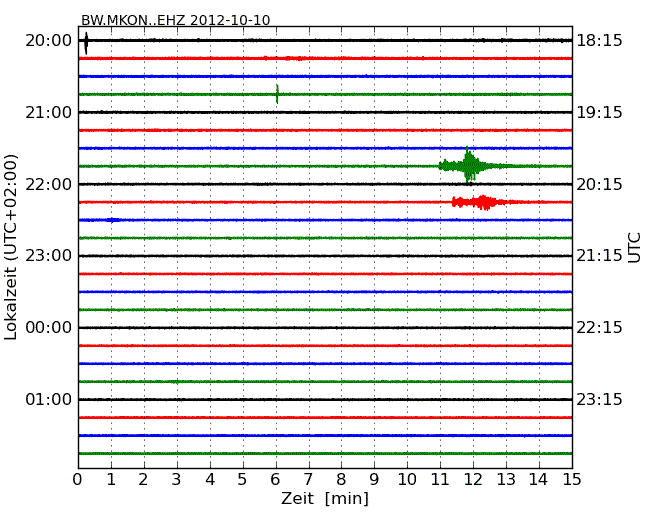This screenshot has height=520, width=650.
Task: Click the 23:15 UTC label
Action: pyautogui.click(x=599, y=399)
